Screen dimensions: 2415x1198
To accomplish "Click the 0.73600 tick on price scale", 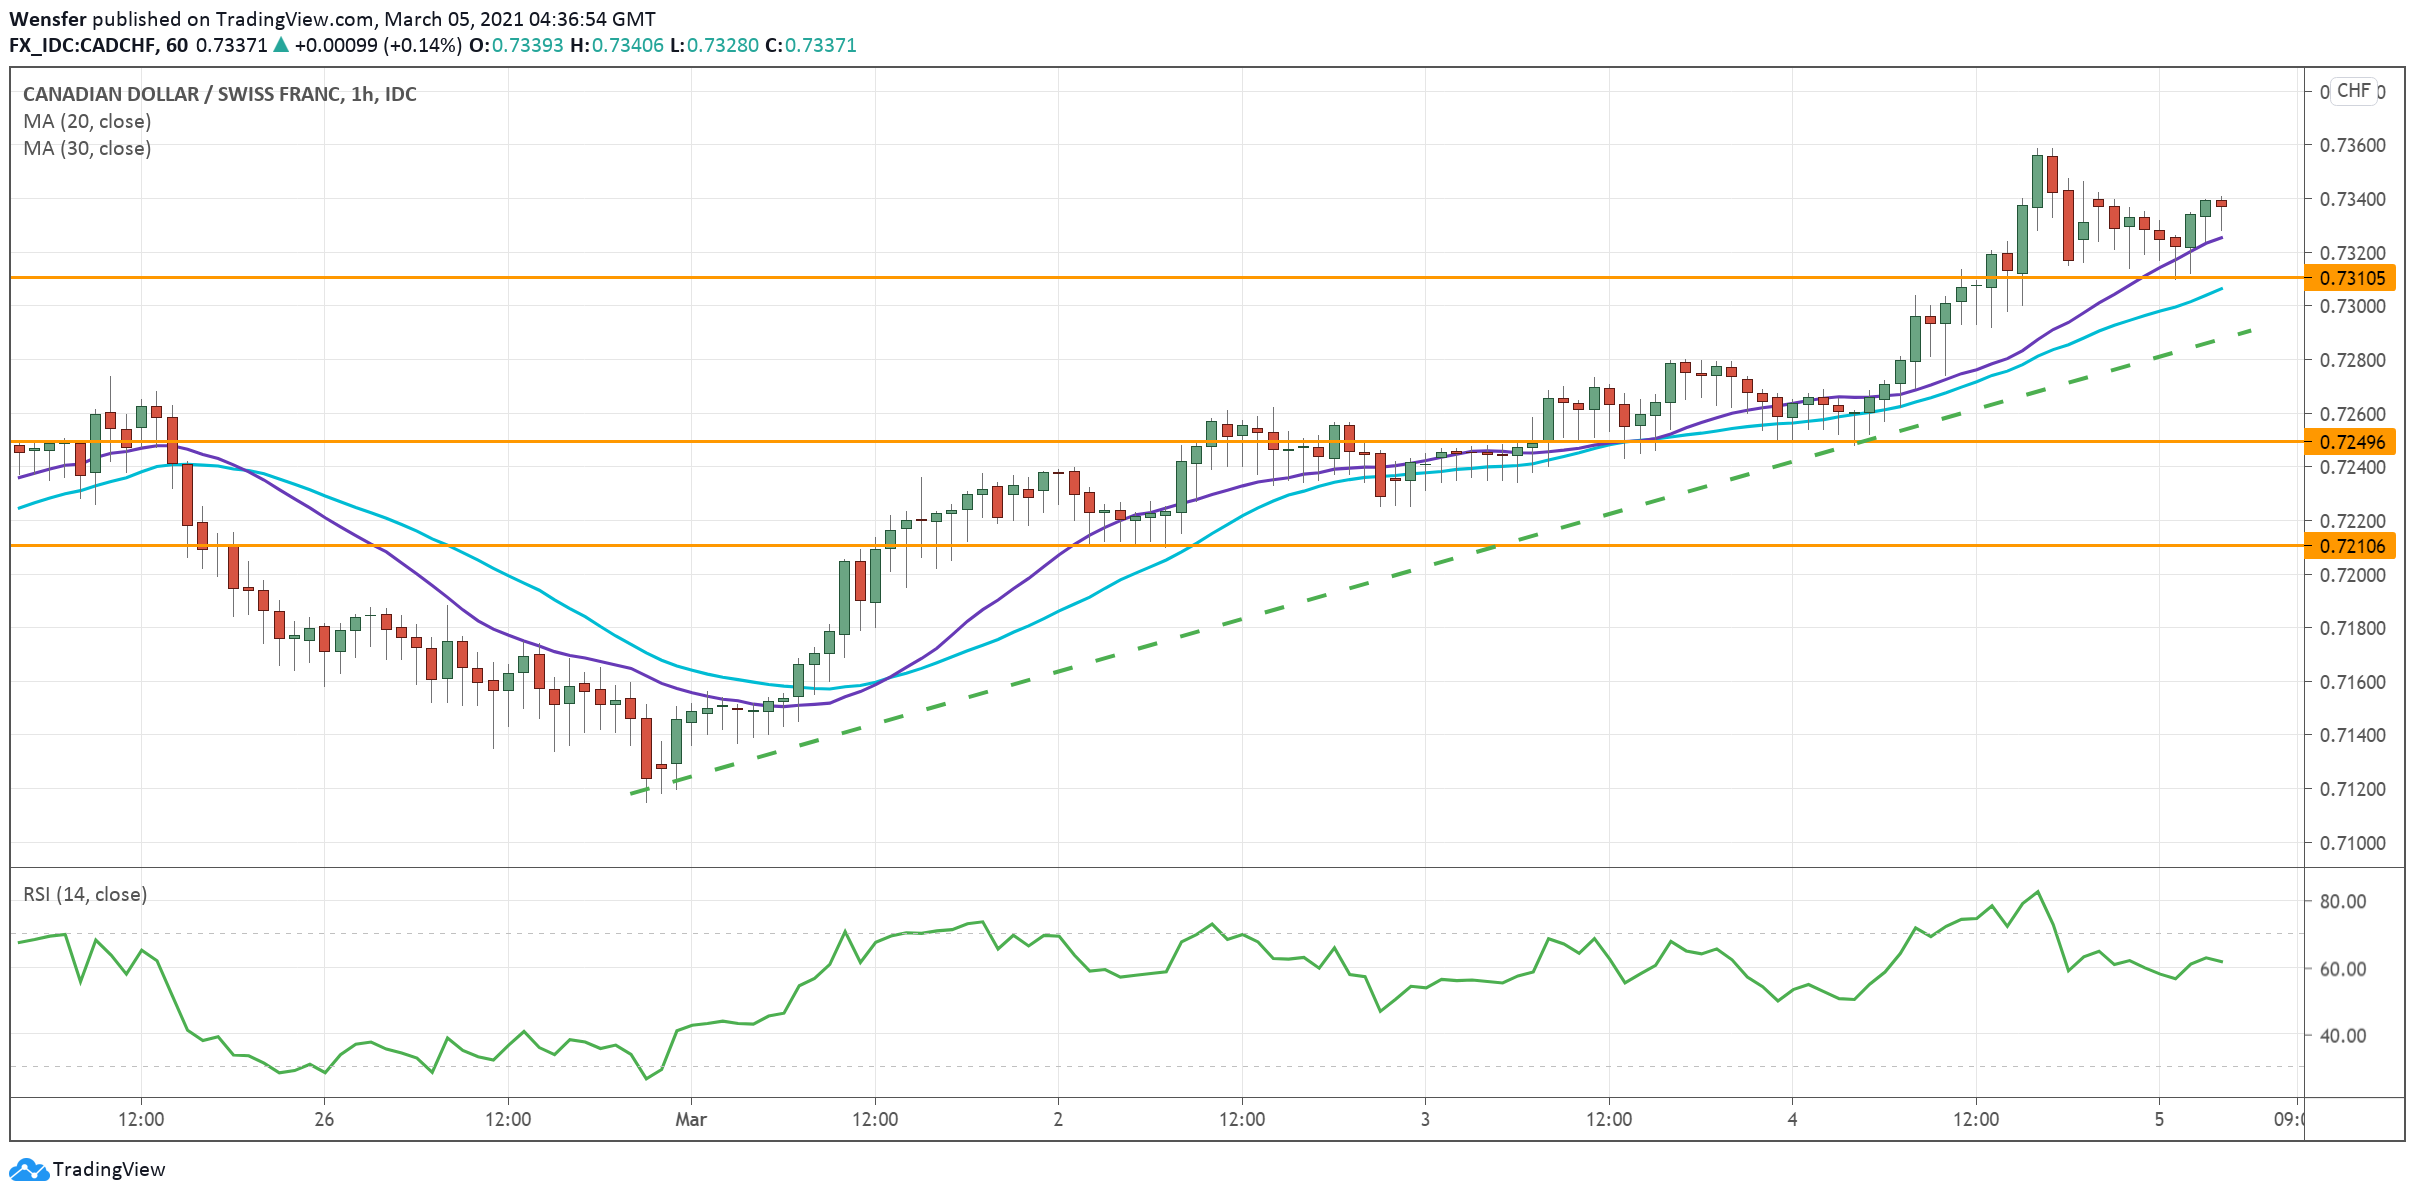I will coord(2352,145).
